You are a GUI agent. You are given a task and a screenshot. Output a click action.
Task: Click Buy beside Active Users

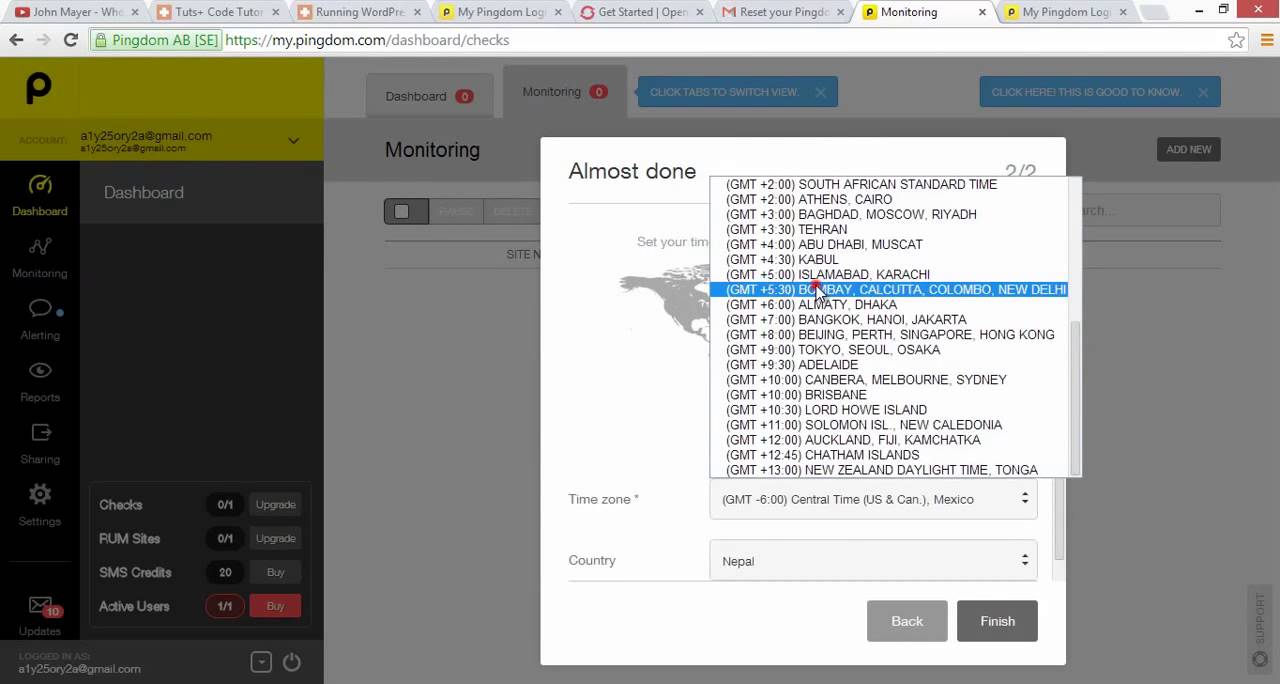[x=275, y=607]
